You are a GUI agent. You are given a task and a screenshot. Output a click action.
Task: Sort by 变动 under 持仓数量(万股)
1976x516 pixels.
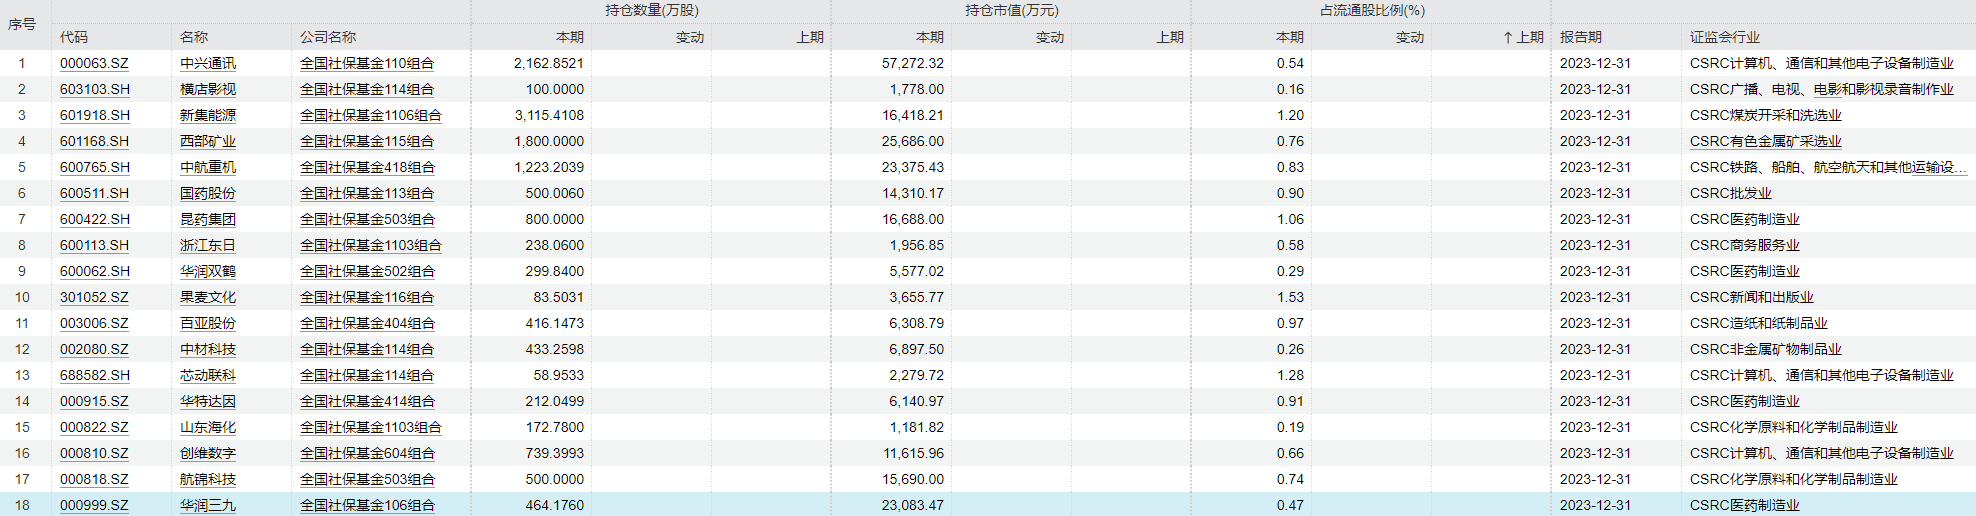690,37
